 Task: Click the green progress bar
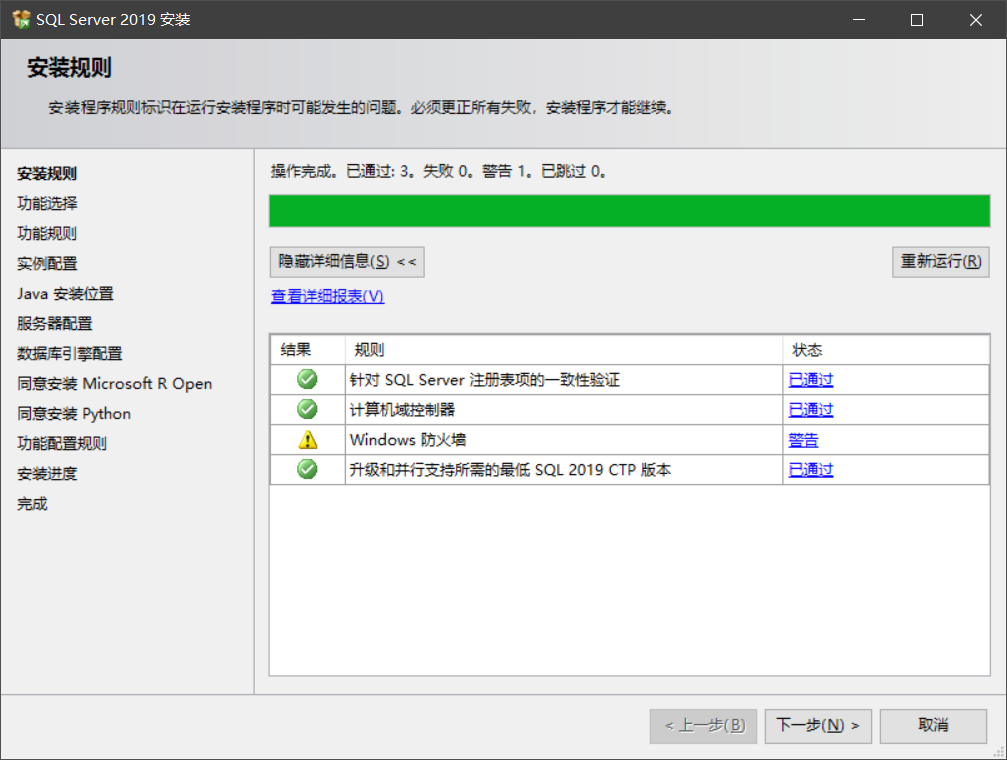(x=629, y=211)
